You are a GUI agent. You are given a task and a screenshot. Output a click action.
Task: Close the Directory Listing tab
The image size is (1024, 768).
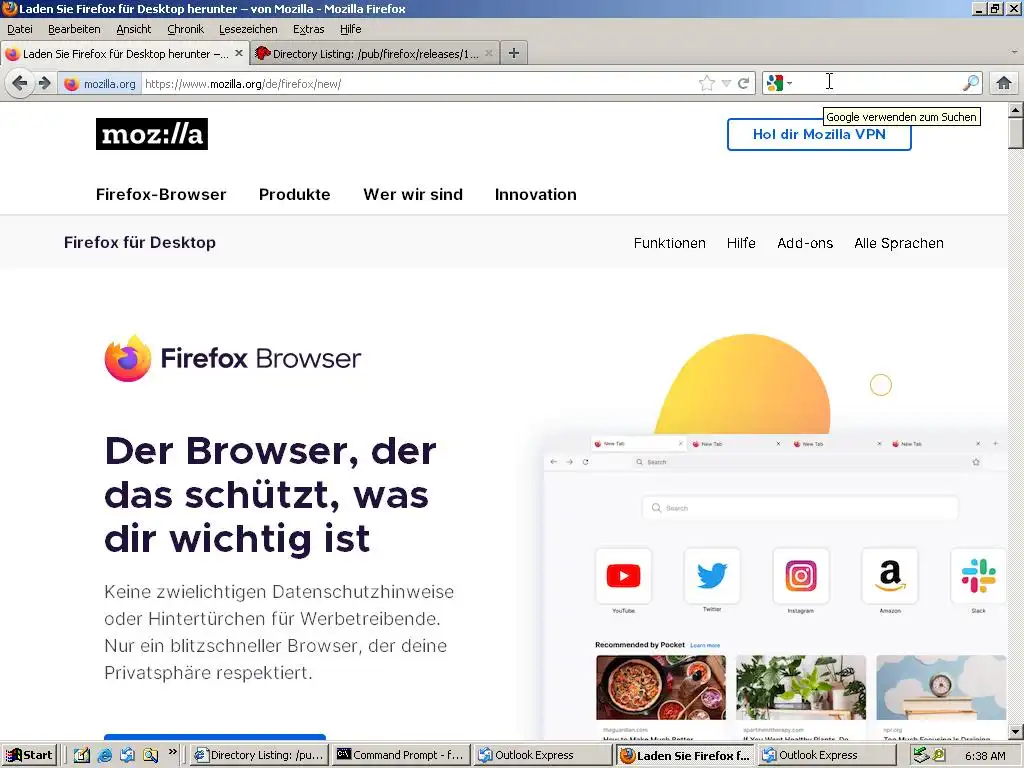point(488,53)
